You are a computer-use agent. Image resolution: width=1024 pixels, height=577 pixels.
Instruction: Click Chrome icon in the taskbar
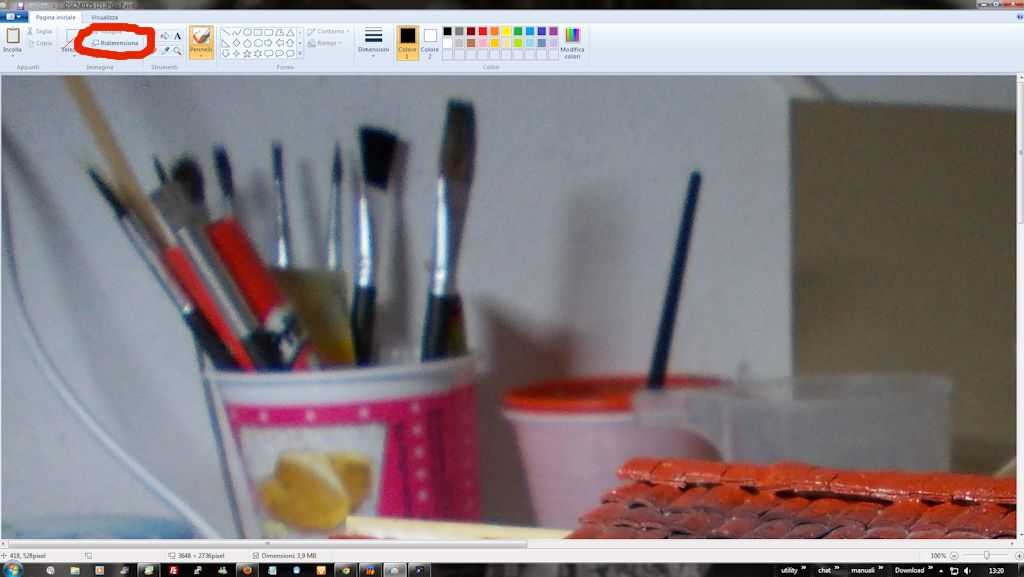point(345,570)
